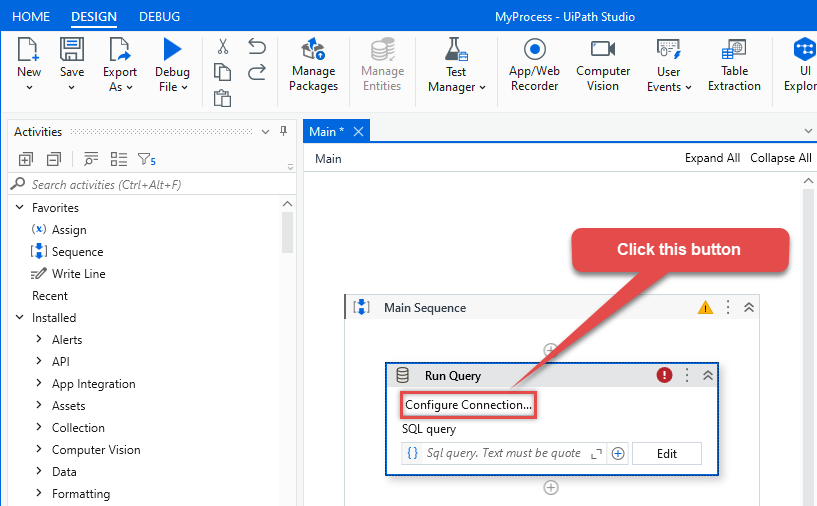Viewport: 817px width, 506px height.
Task: Click the Activities panel scrollbar
Action: point(288,232)
